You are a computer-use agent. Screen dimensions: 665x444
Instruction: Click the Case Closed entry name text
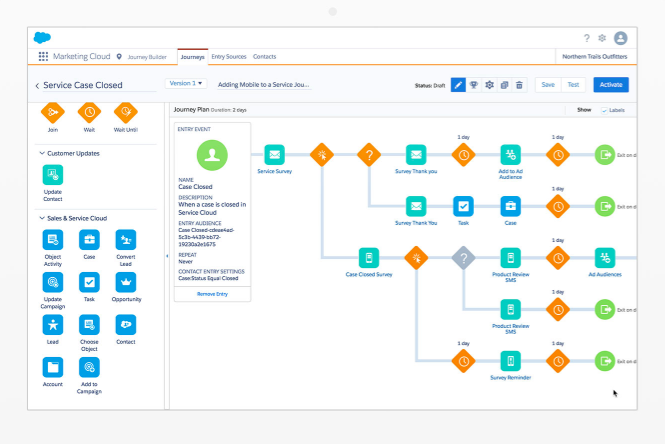195,187
